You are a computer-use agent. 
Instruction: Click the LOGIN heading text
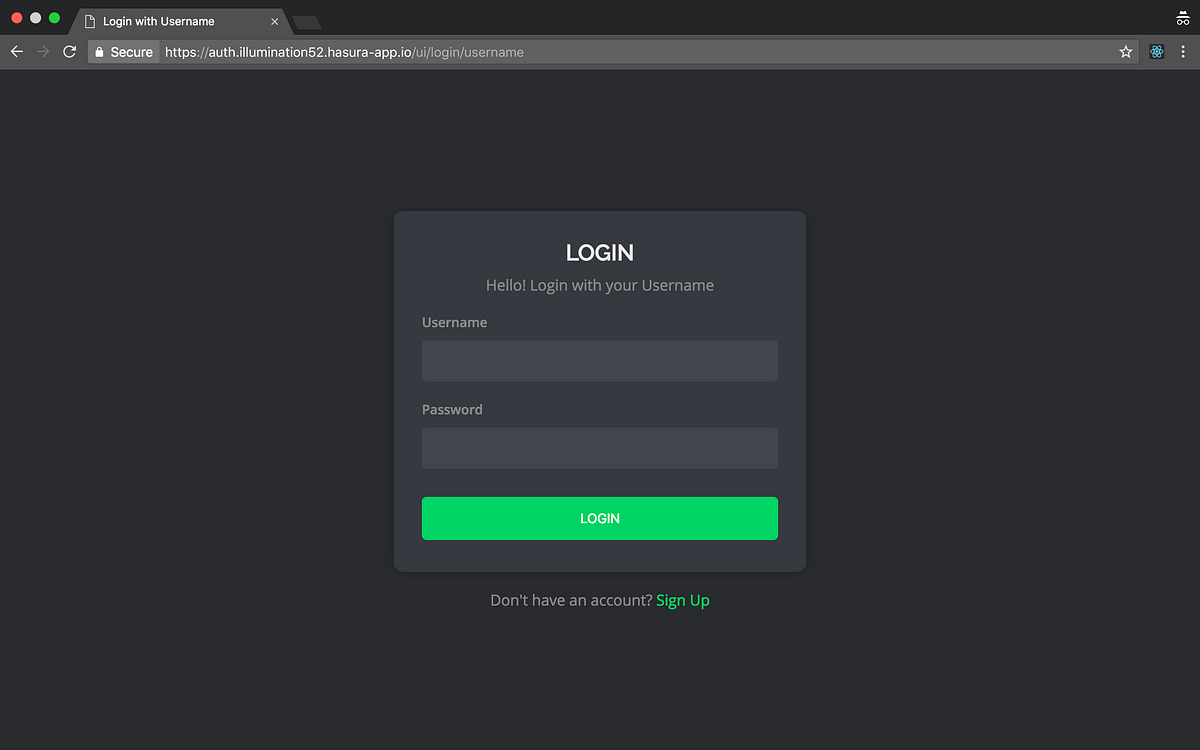[599, 253]
